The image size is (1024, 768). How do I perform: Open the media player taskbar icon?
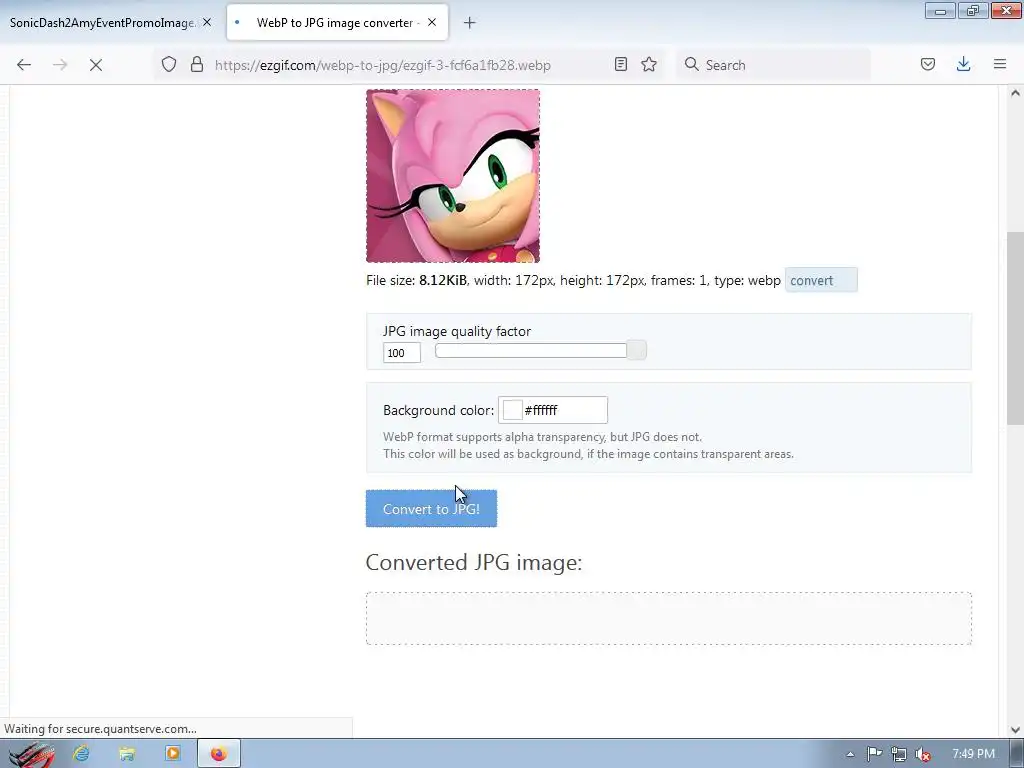[173, 754]
